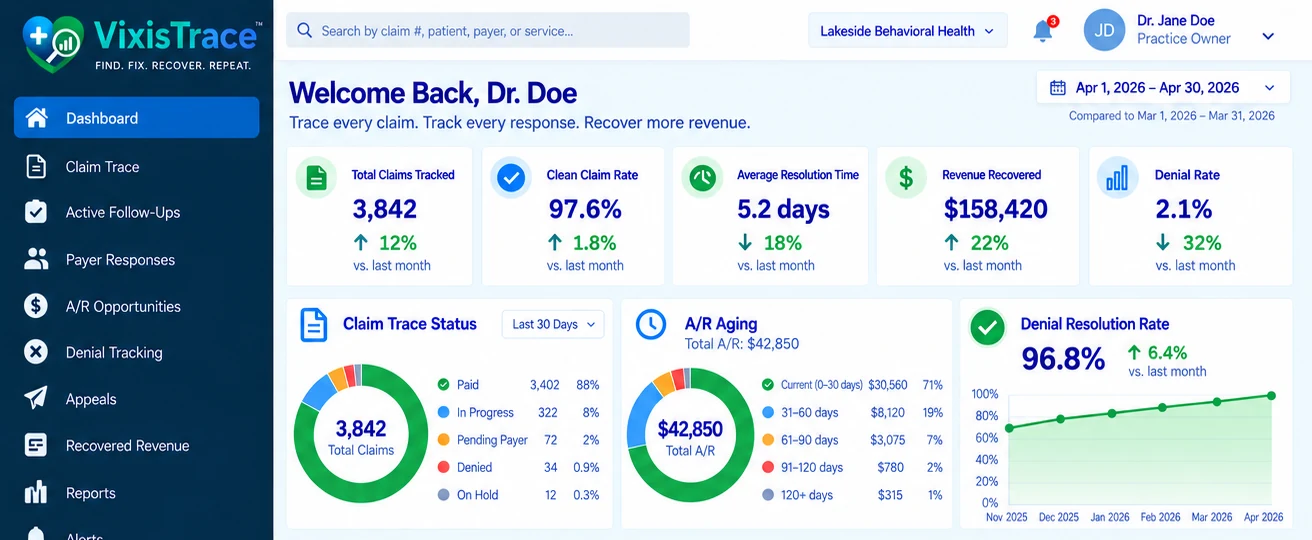
Task: Click the Nov 2025 data point on chart
Action: 1008,428
